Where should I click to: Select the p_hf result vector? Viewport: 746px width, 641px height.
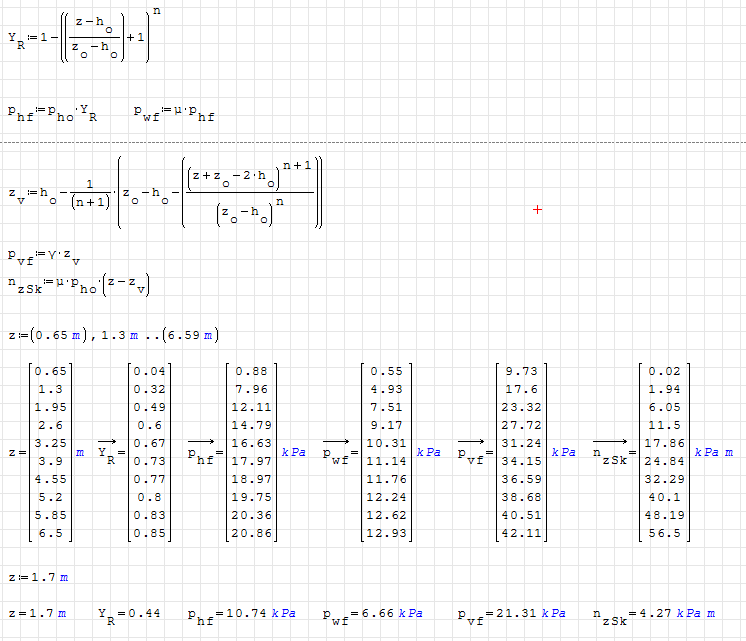pos(246,452)
